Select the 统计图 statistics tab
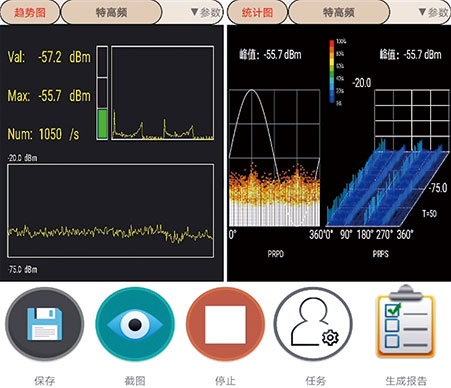The image size is (451, 388). pyautogui.click(x=257, y=13)
